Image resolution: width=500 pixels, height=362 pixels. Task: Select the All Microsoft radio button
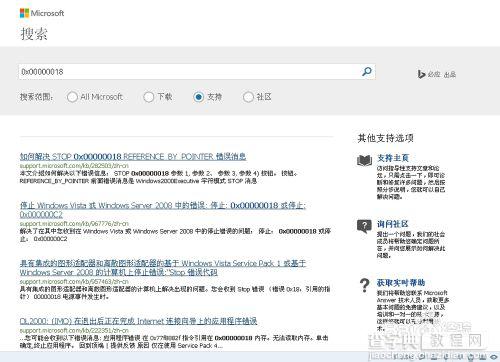[x=72, y=97]
